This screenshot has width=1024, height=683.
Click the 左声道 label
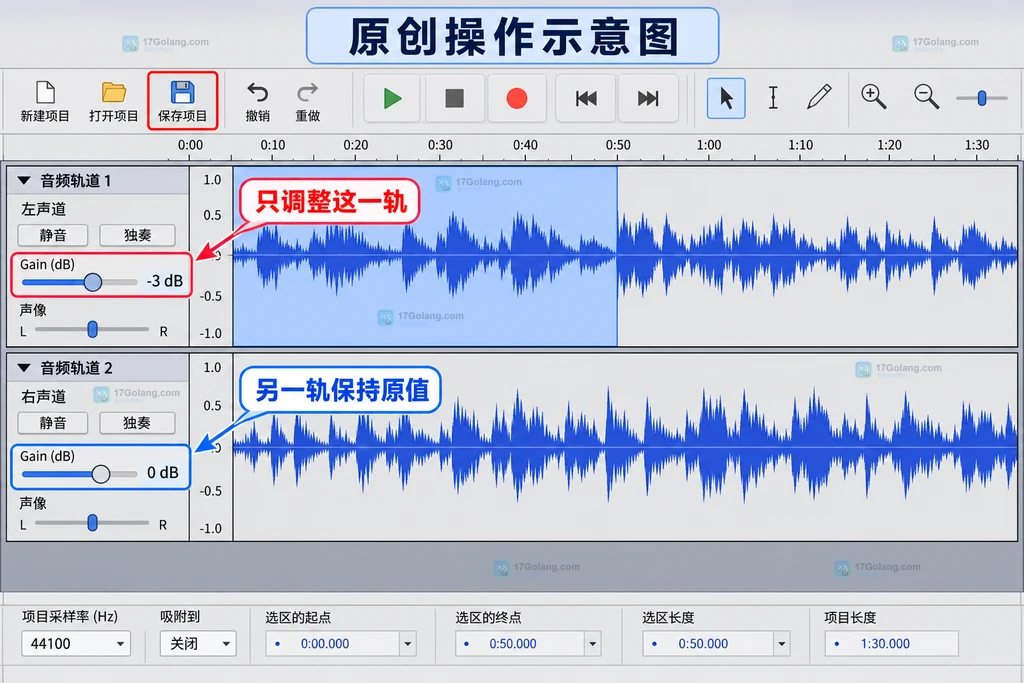coord(44,209)
